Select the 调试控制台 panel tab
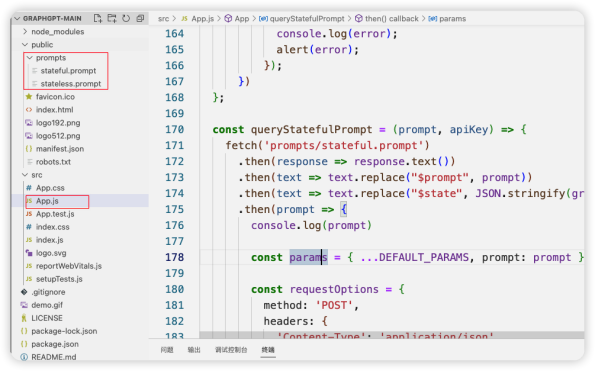This screenshot has width=595, height=371. coord(231,350)
